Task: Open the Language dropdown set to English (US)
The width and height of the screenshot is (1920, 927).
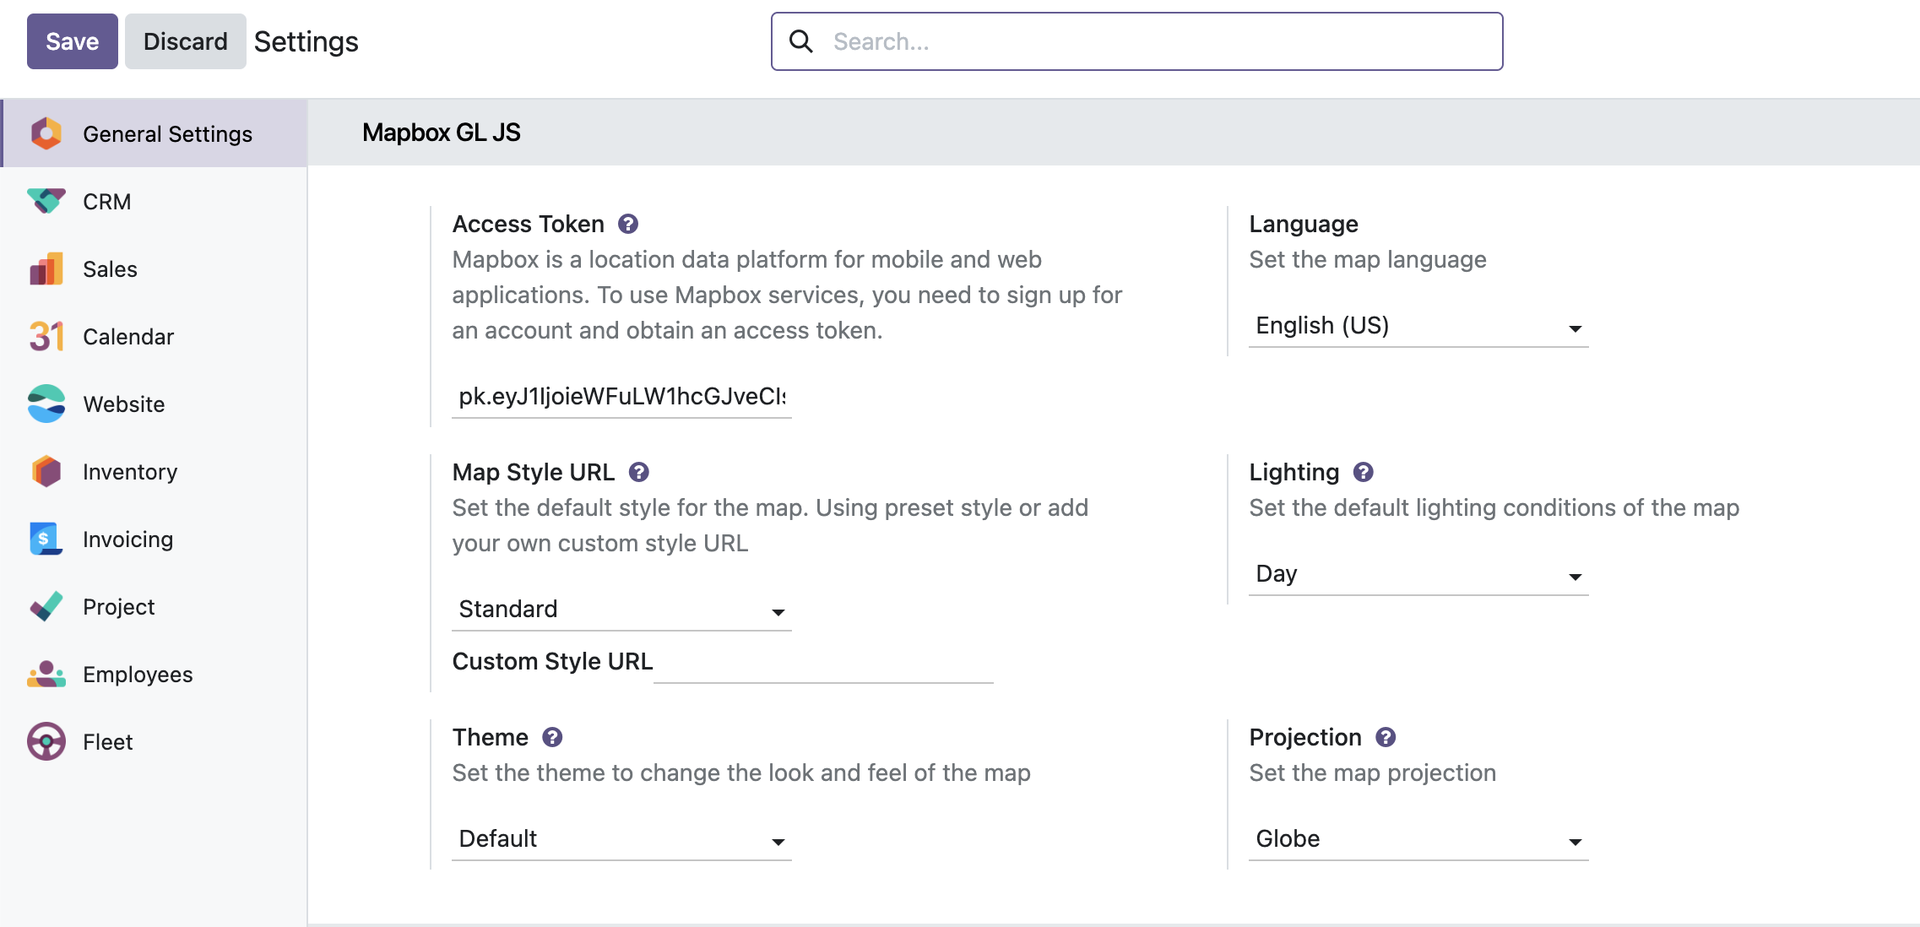Action: pos(1418,326)
